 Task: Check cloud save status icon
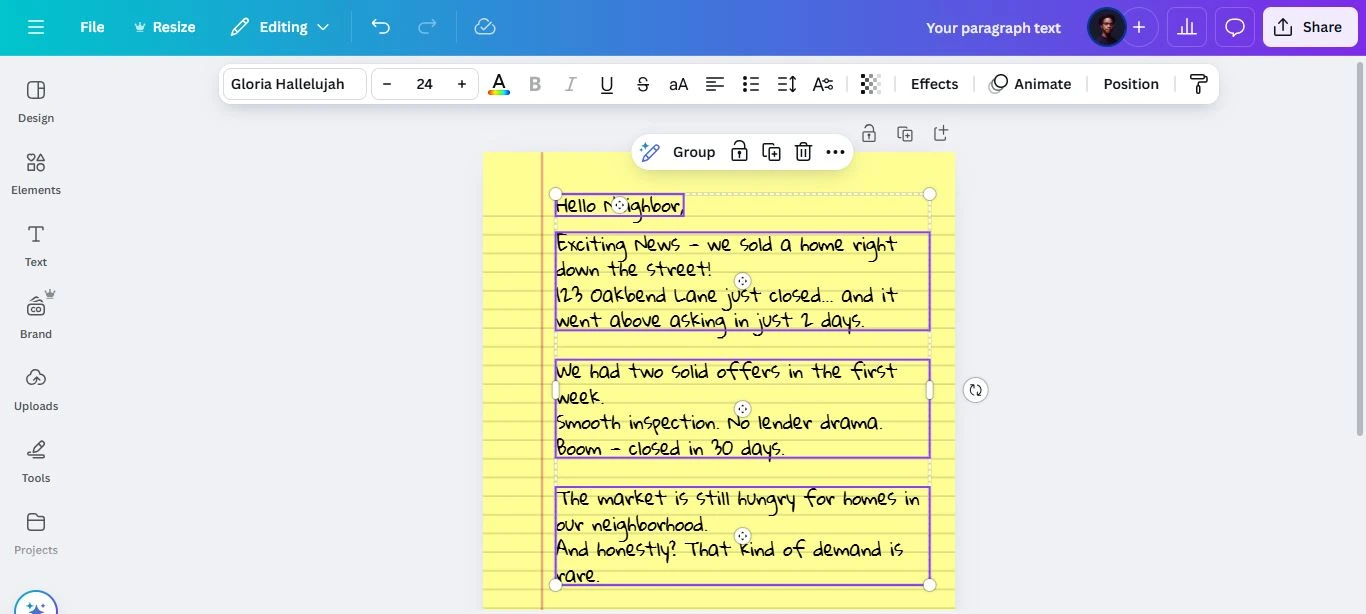(x=485, y=27)
